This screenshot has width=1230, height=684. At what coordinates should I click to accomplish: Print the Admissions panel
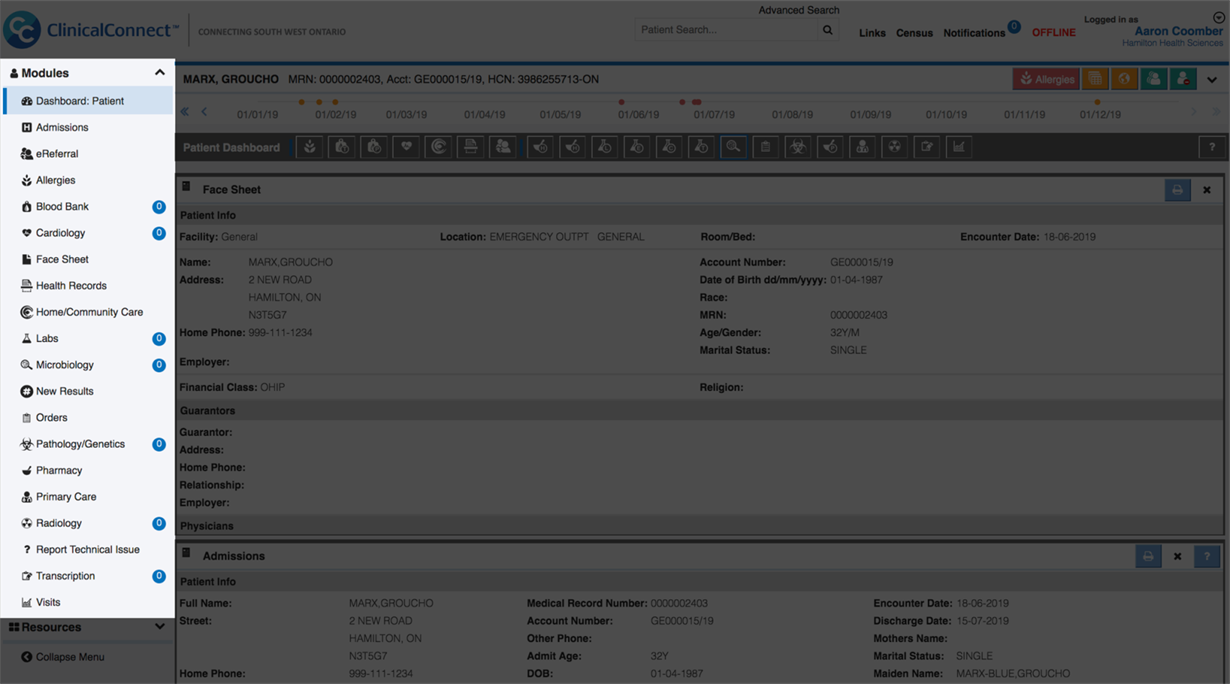click(1148, 556)
